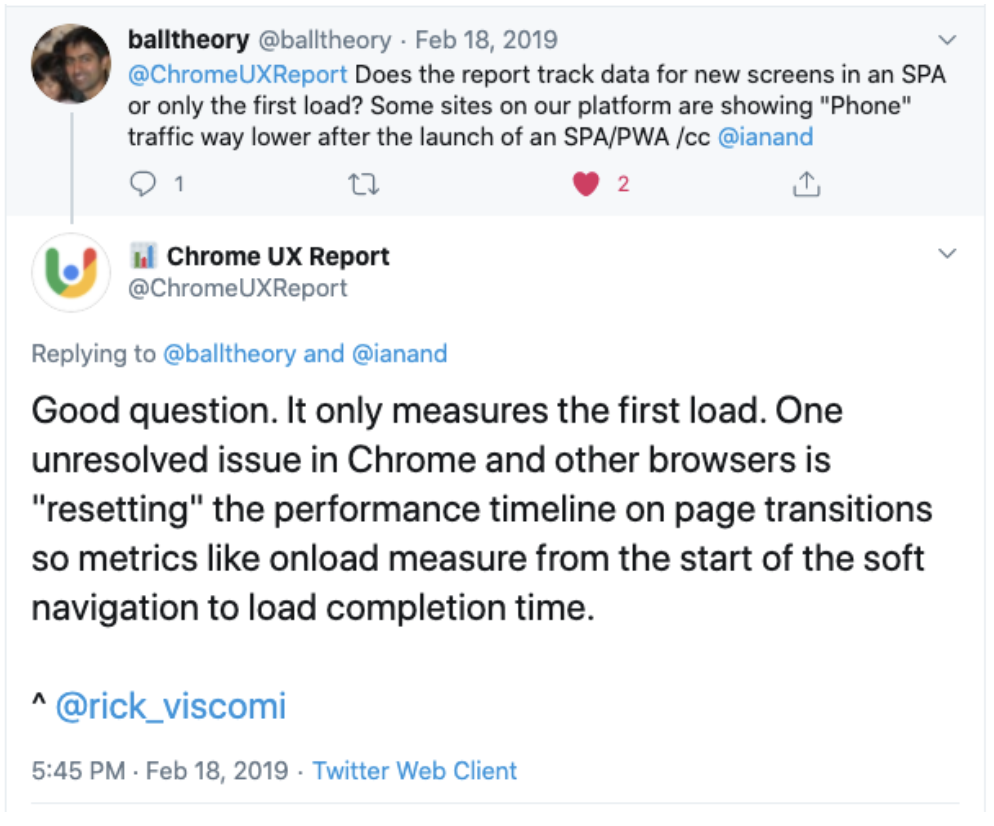
Task: Click the balltheory display name
Action: [x=188, y=40]
